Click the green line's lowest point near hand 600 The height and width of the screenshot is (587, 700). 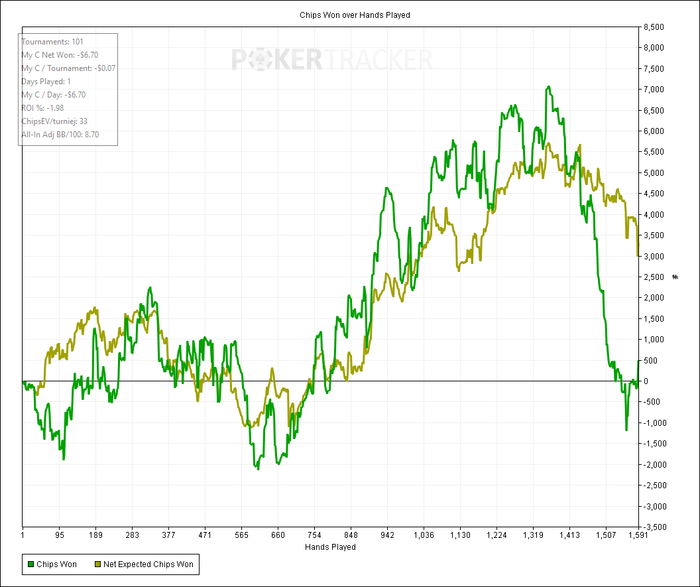[x=258, y=469]
